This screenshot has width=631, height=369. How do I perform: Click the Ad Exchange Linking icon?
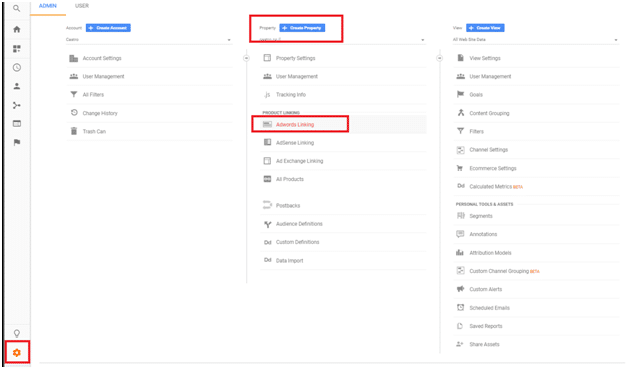pos(267,161)
